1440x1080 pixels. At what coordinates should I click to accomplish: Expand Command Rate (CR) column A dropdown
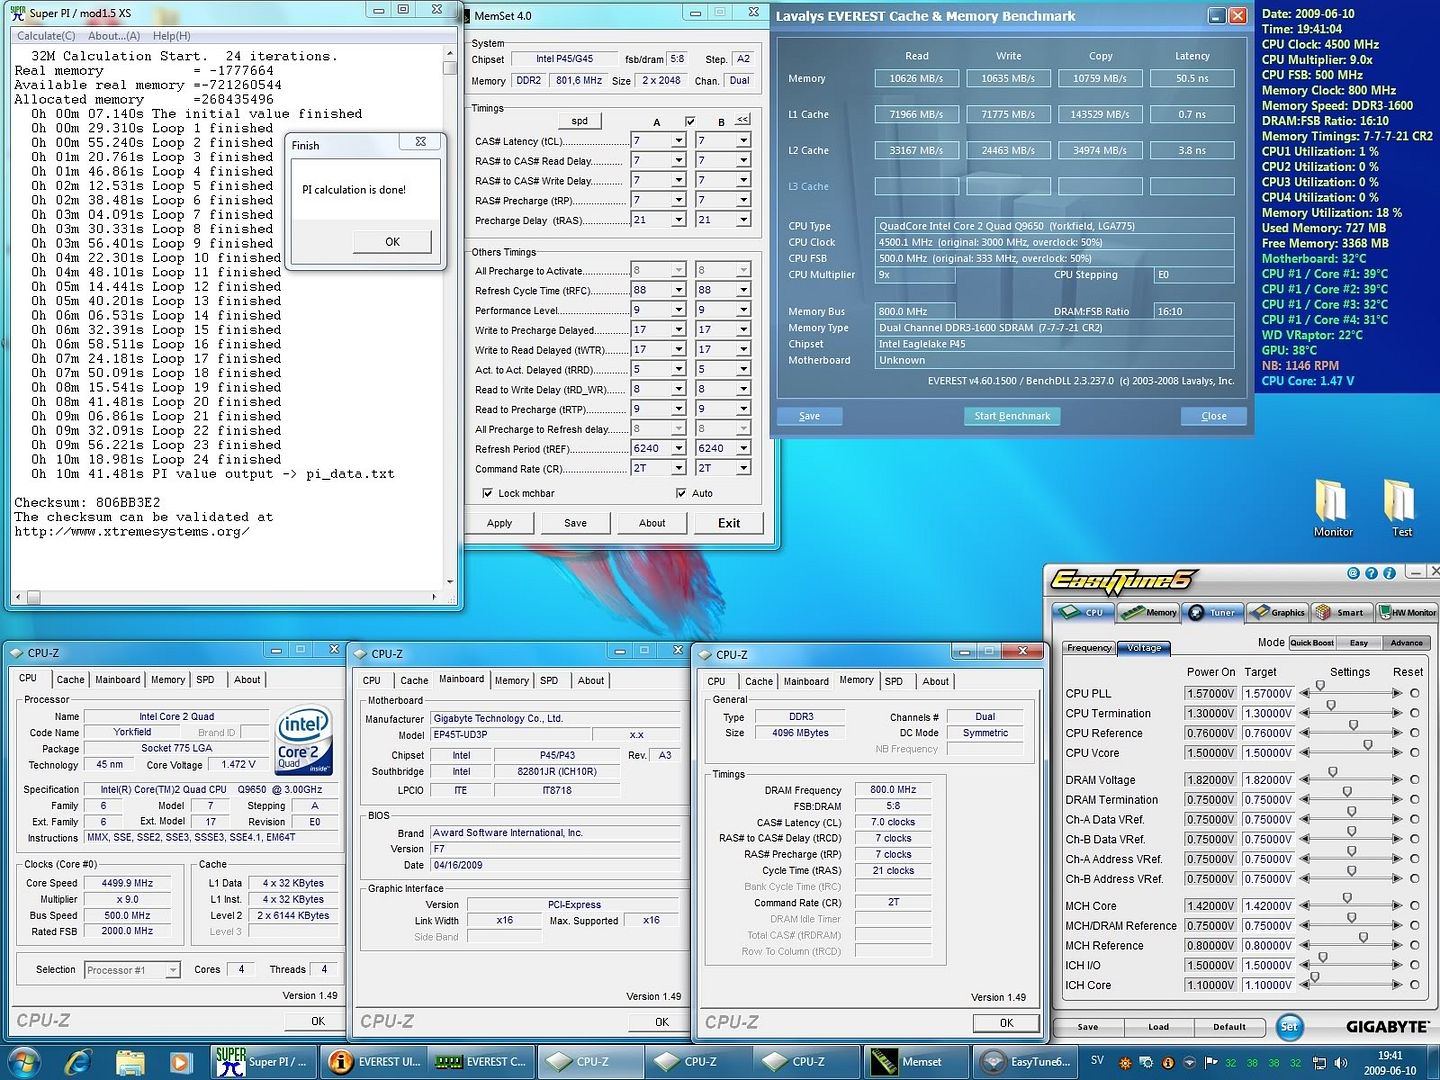[x=678, y=468]
